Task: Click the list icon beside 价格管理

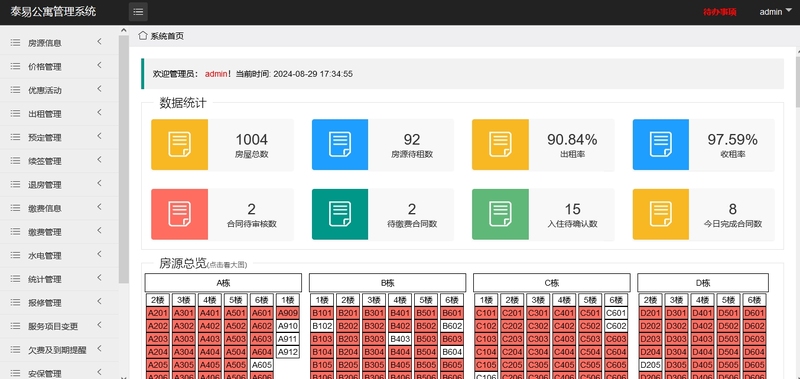Action: (x=15, y=66)
